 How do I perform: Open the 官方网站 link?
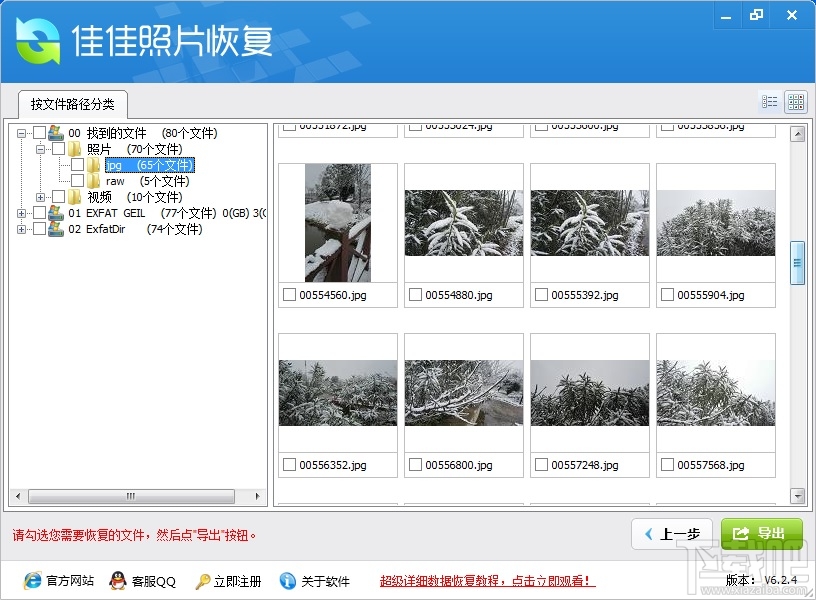(x=70, y=581)
